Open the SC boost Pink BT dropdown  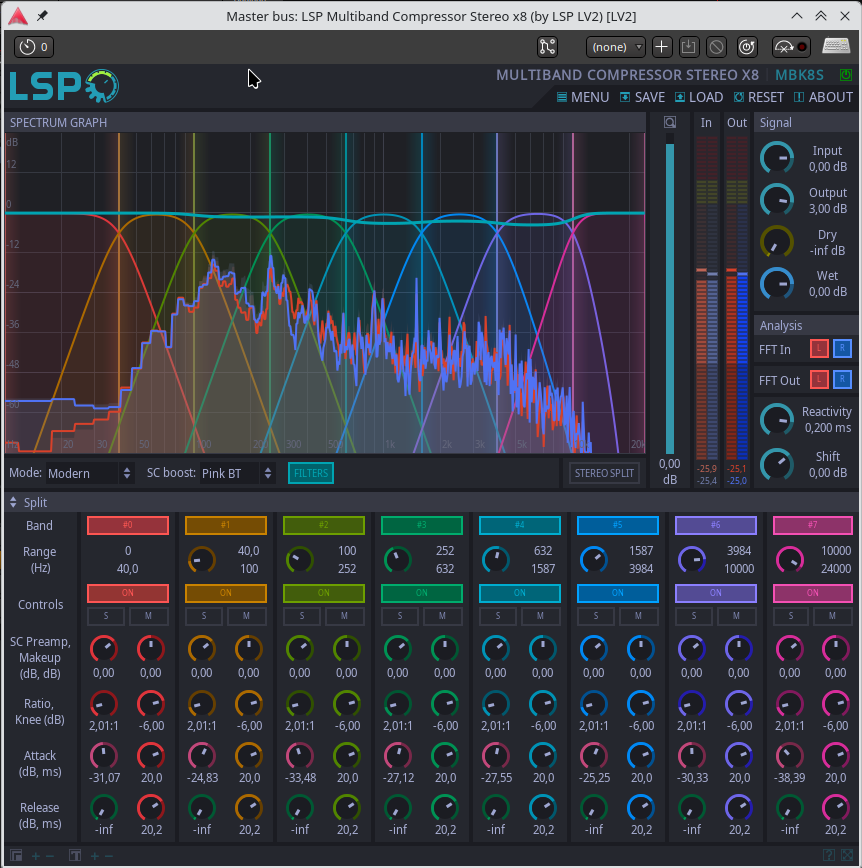237,473
